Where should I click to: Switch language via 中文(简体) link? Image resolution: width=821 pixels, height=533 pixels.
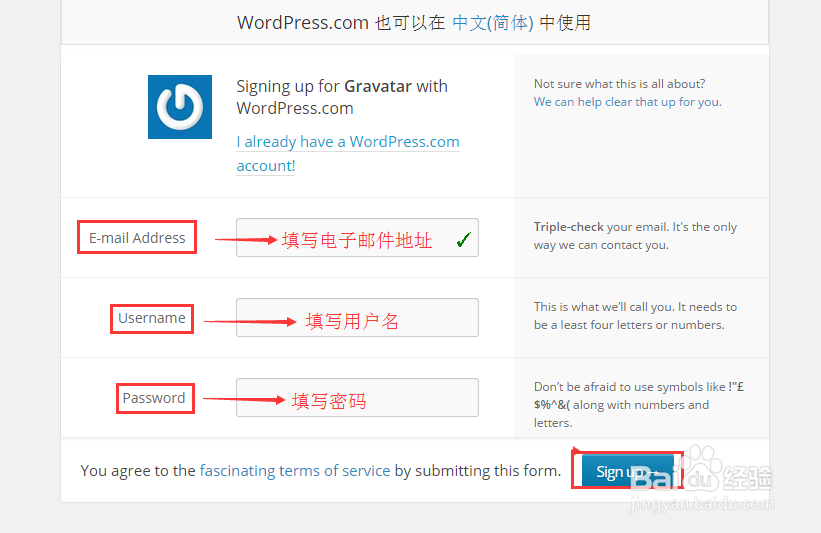coord(493,23)
